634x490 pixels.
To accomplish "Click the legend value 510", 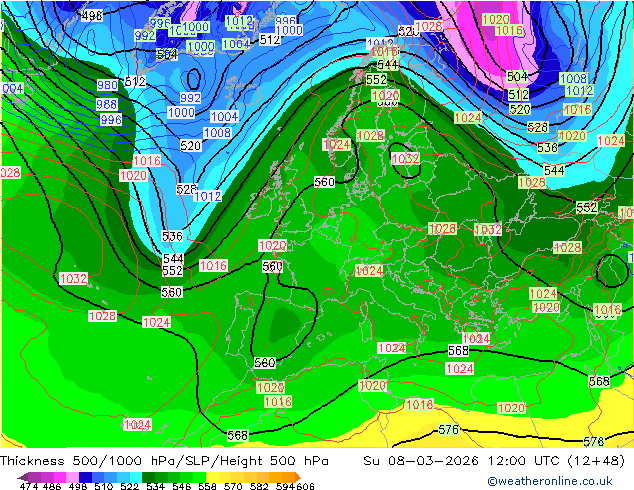I will coord(104,486).
